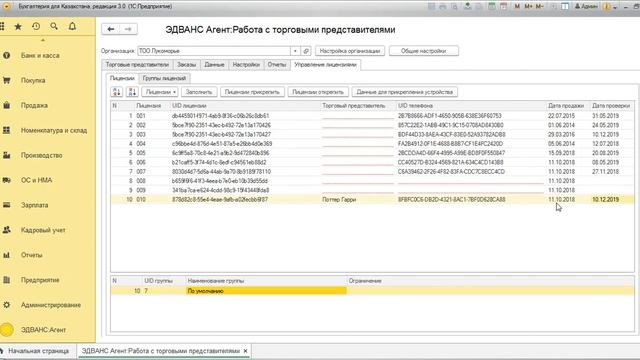Click the Админ user name in the title bar
The image size is (640, 360).
[x=586, y=6]
